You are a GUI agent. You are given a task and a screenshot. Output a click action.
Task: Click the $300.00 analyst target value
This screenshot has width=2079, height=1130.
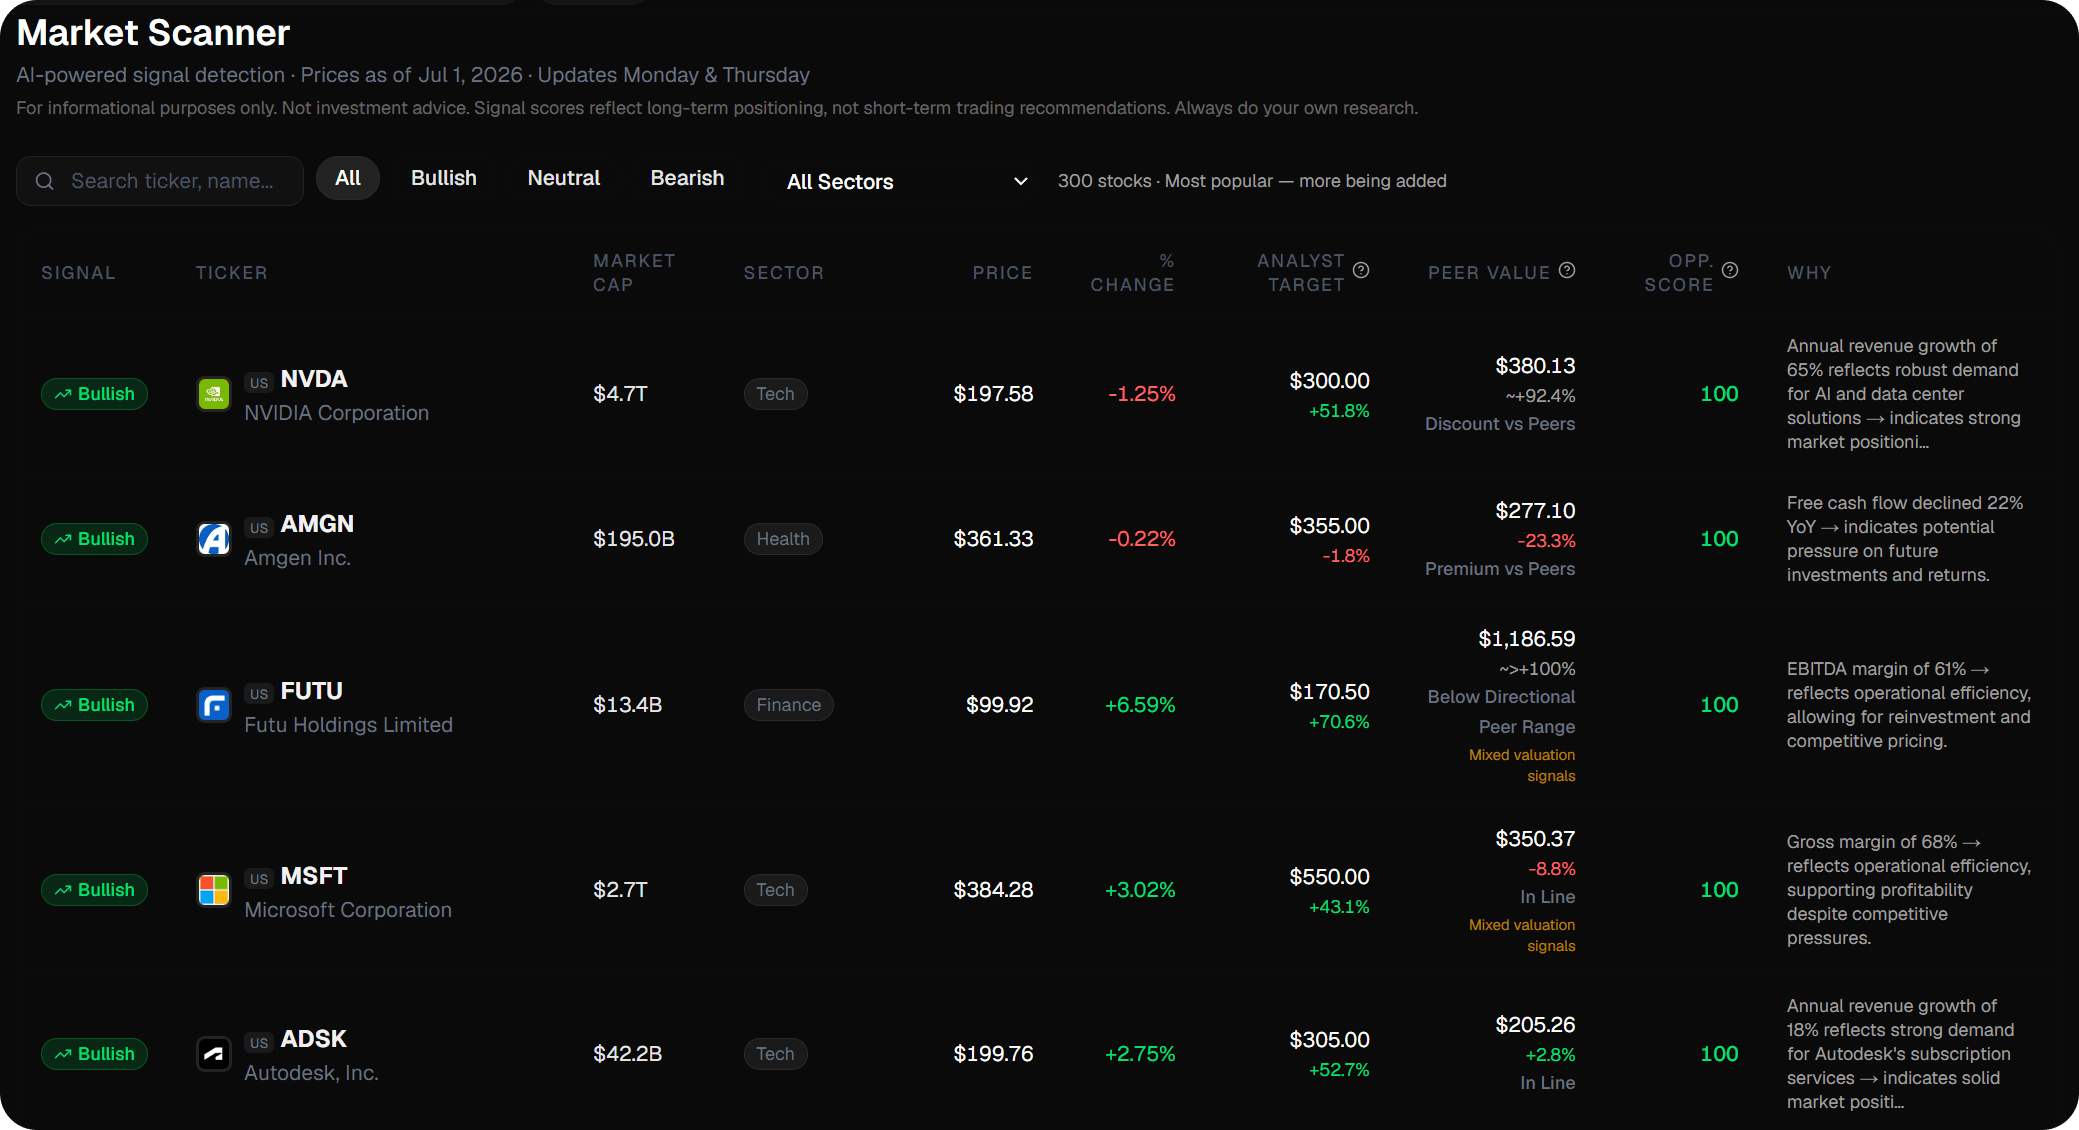pyautogui.click(x=1329, y=381)
